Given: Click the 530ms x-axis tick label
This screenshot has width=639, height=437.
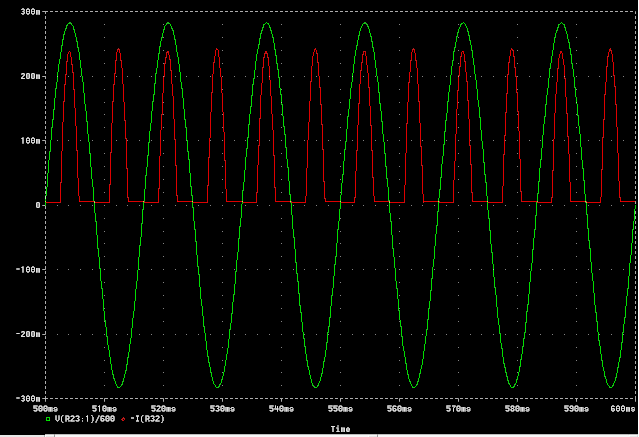Looking at the screenshot, I should pos(223,409).
